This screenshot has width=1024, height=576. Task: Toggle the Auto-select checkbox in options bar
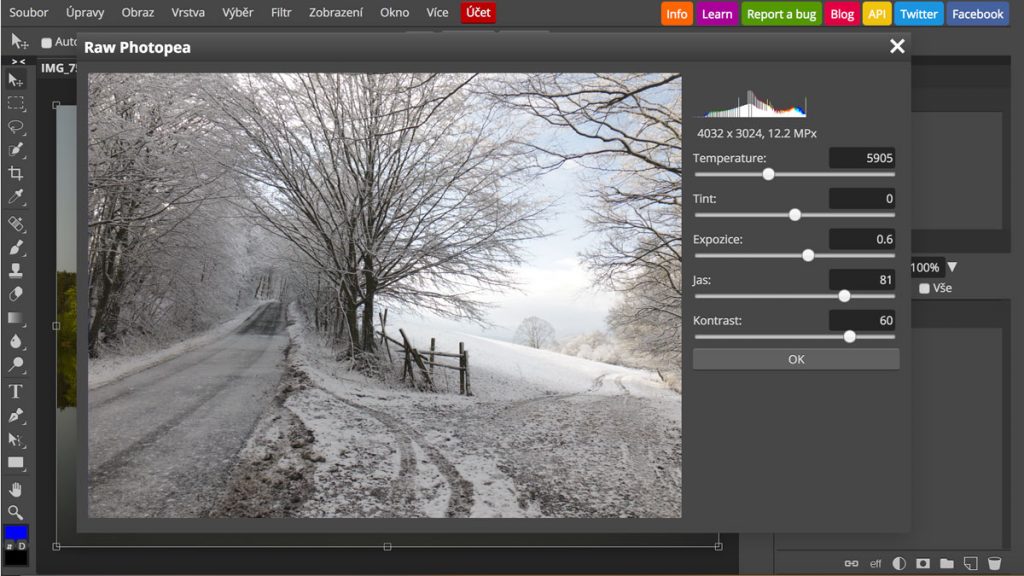coord(46,43)
